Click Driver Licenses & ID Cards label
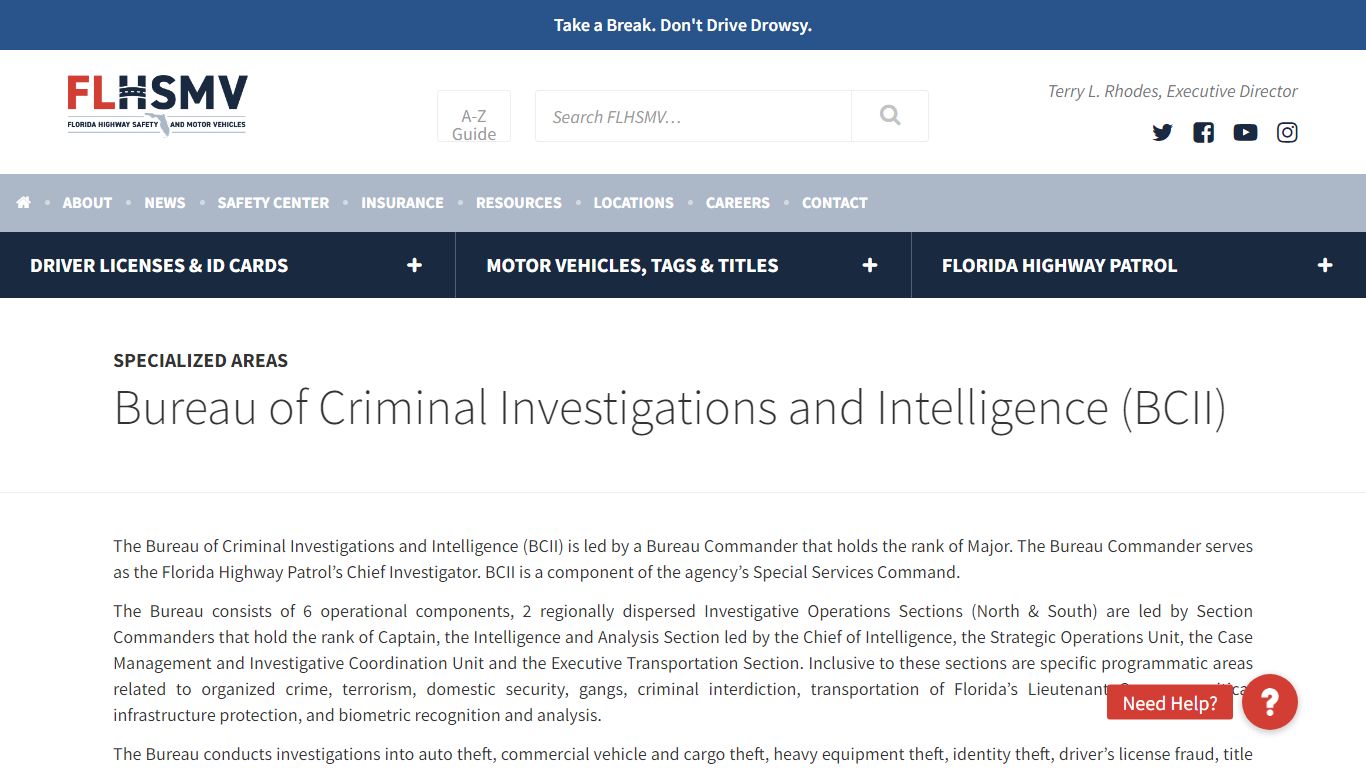The image size is (1366, 768). [x=159, y=265]
